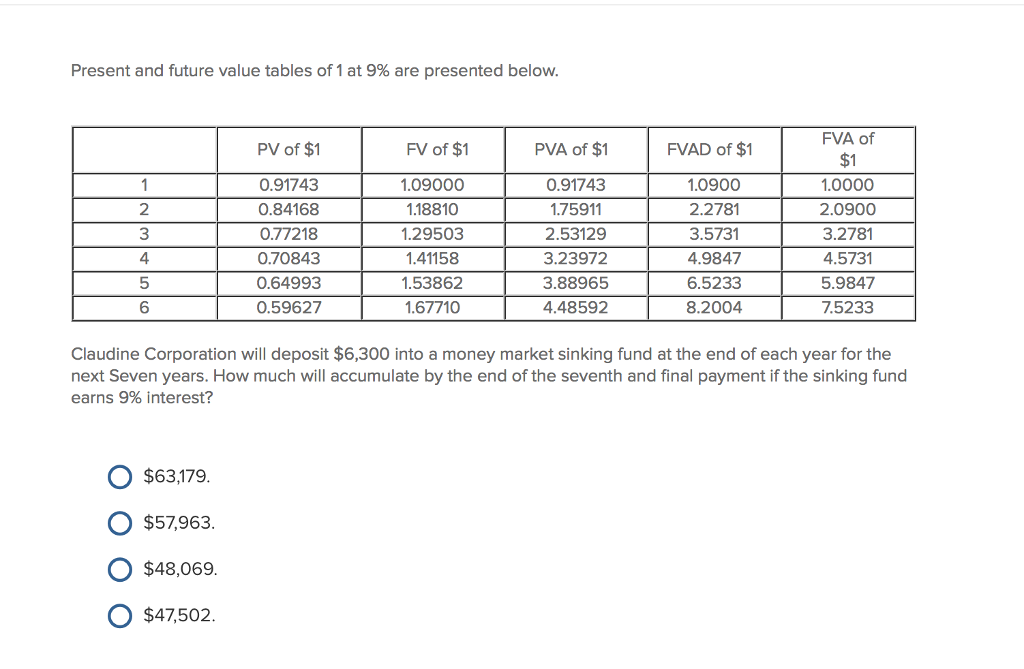Click the PV of $1 column header
This screenshot has width=1024, height=669.
(x=289, y=150)
